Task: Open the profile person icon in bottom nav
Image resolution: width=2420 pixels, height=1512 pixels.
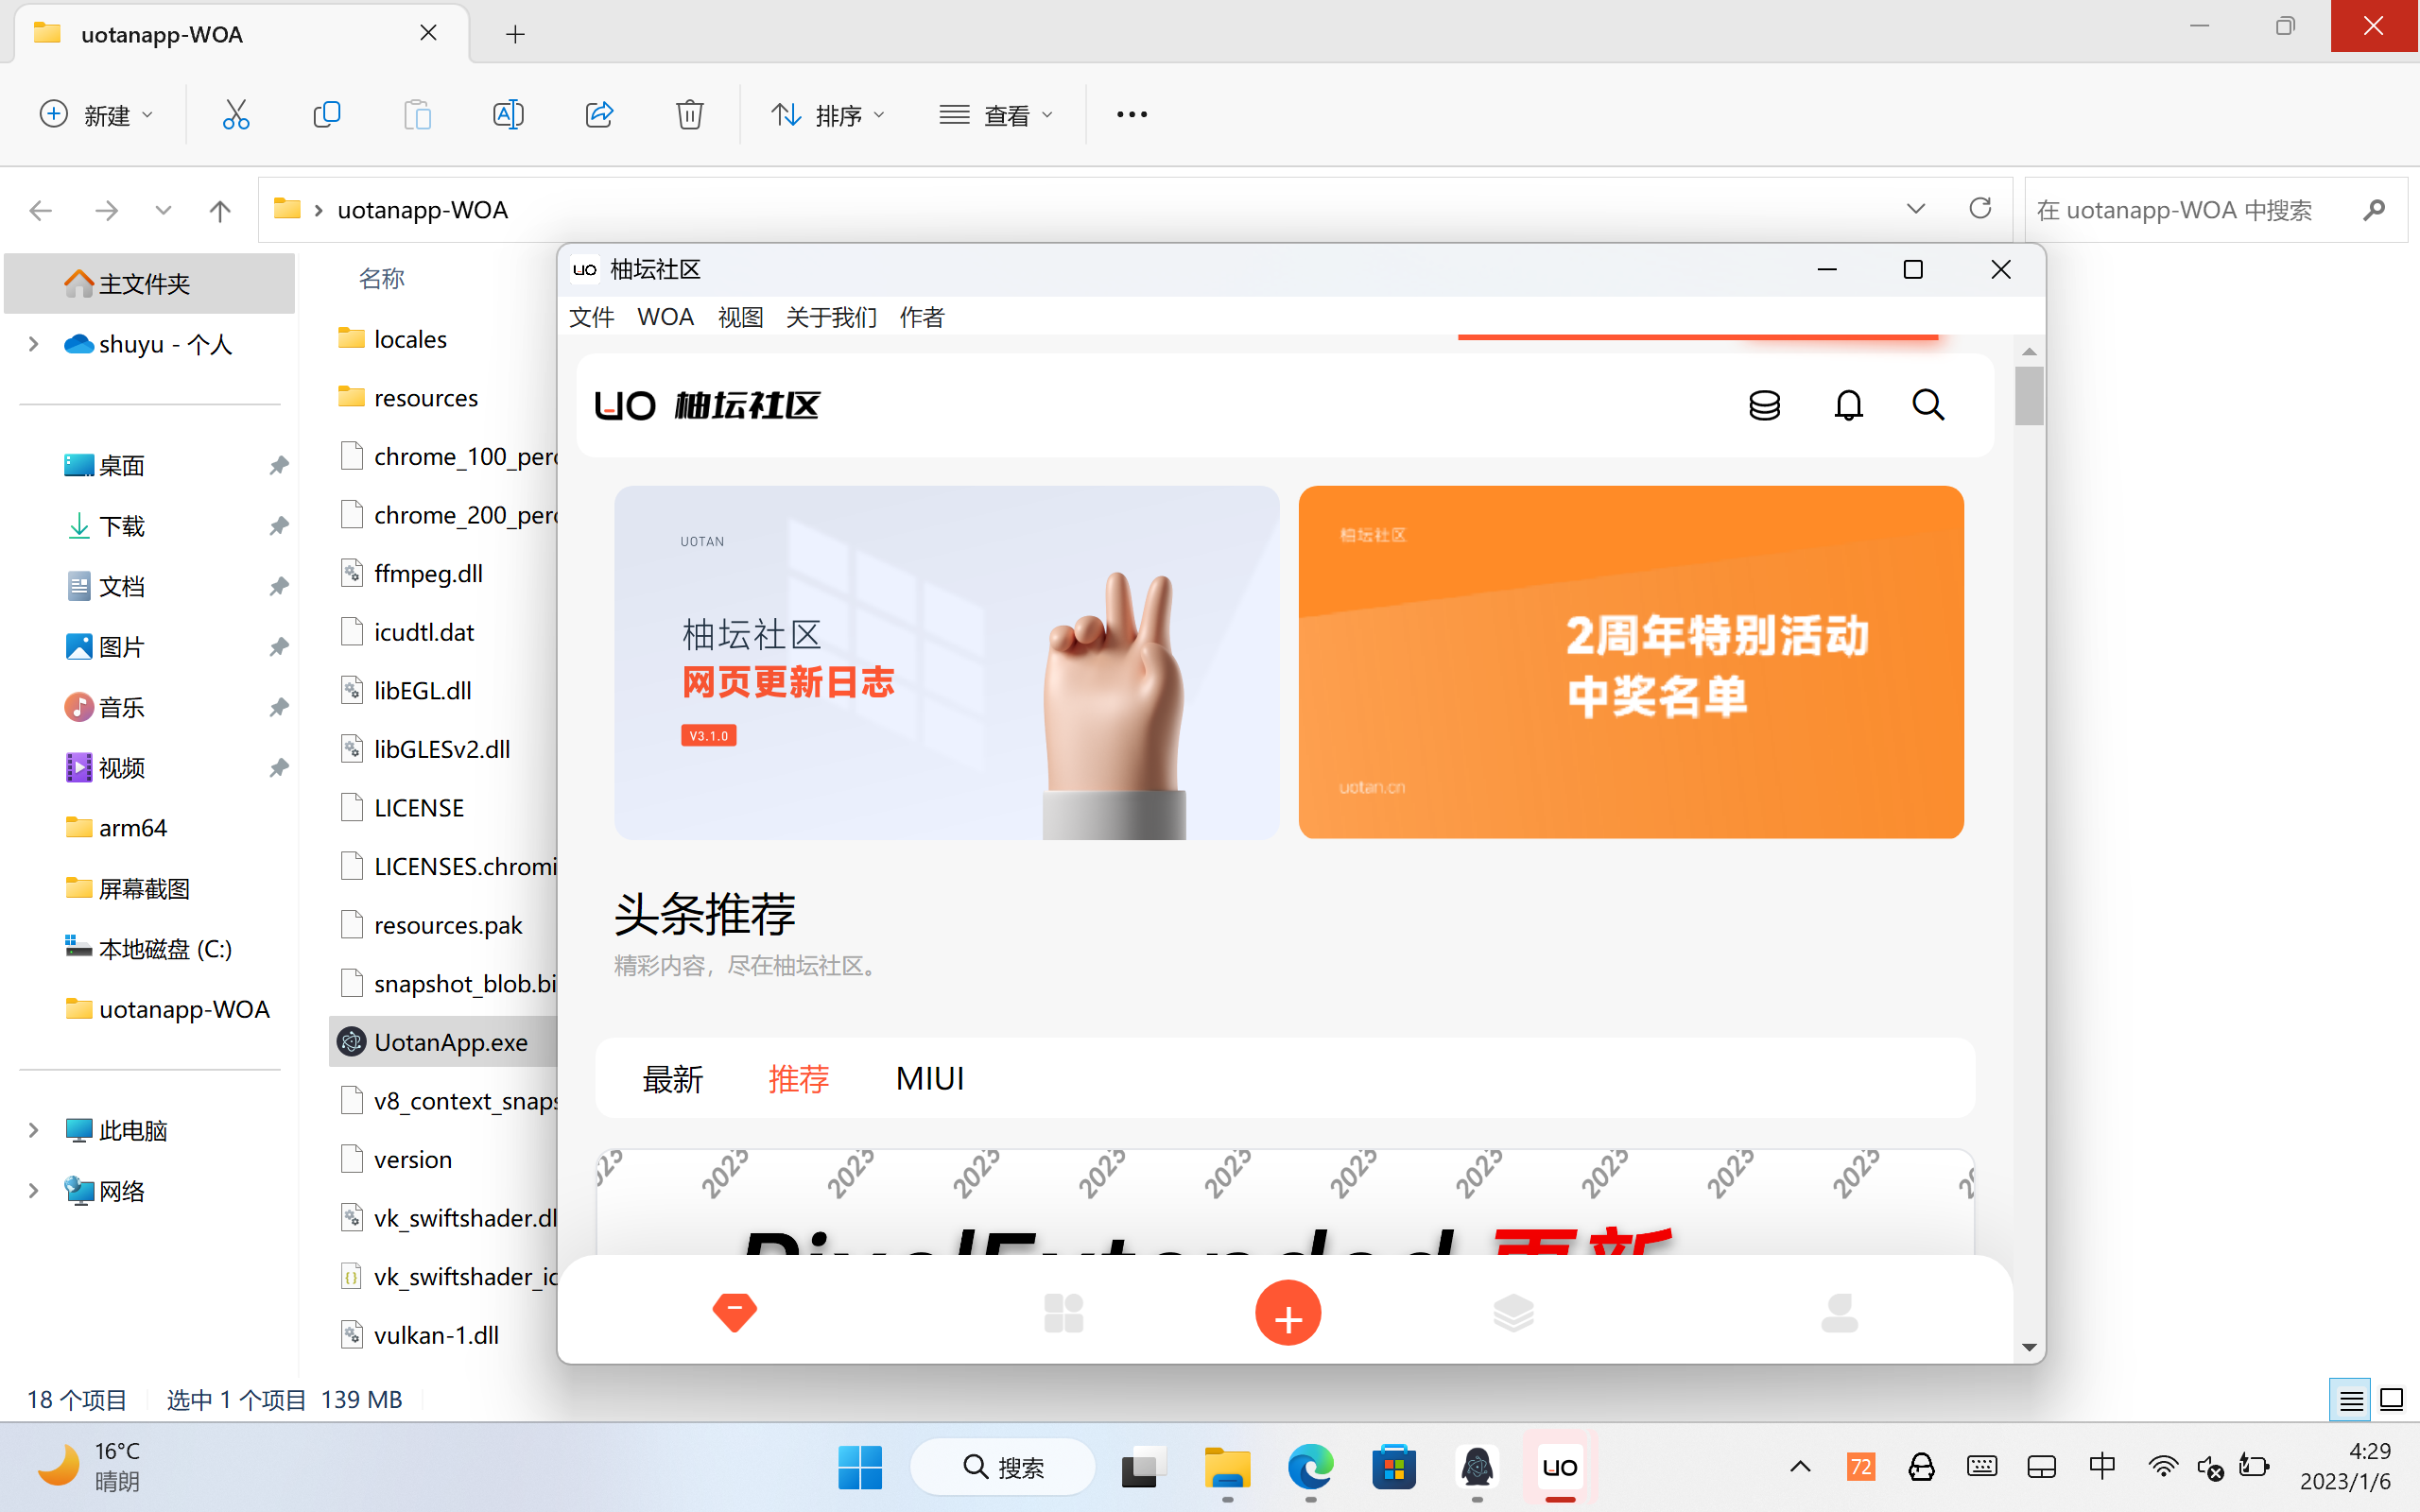Action: point(1839,1313)
